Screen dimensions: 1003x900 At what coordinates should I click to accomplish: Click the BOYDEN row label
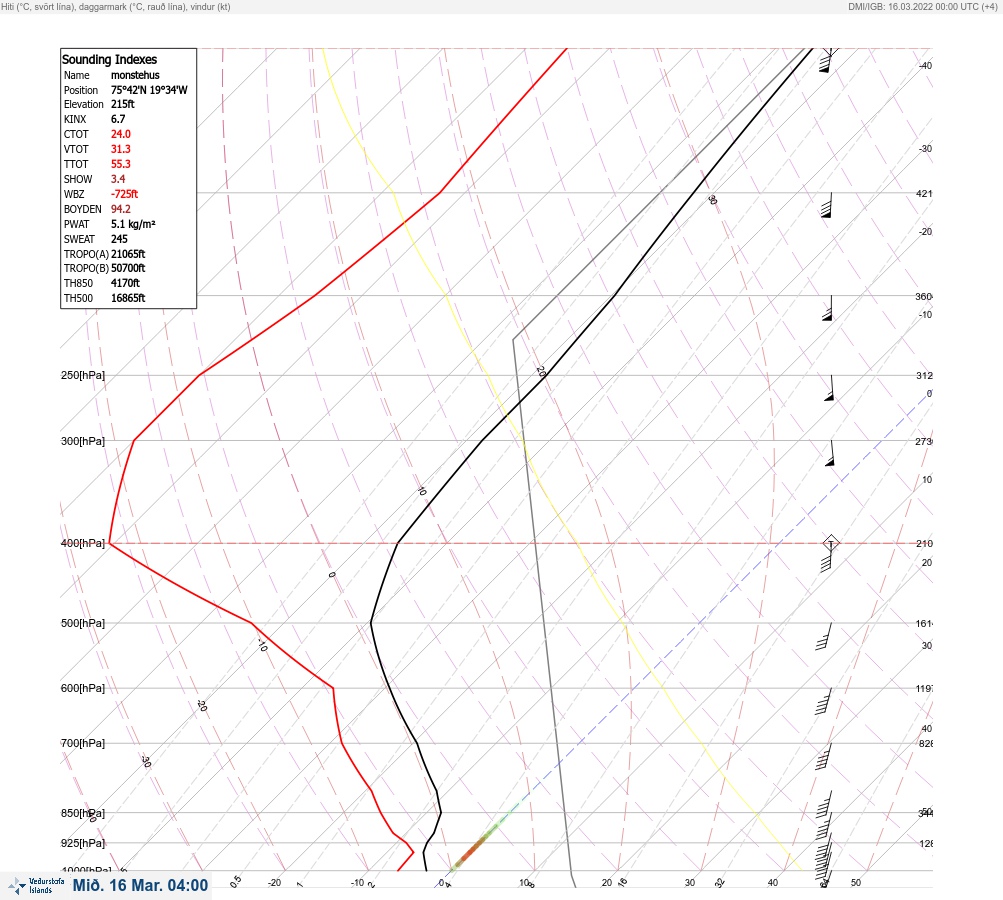pos(83,209)
